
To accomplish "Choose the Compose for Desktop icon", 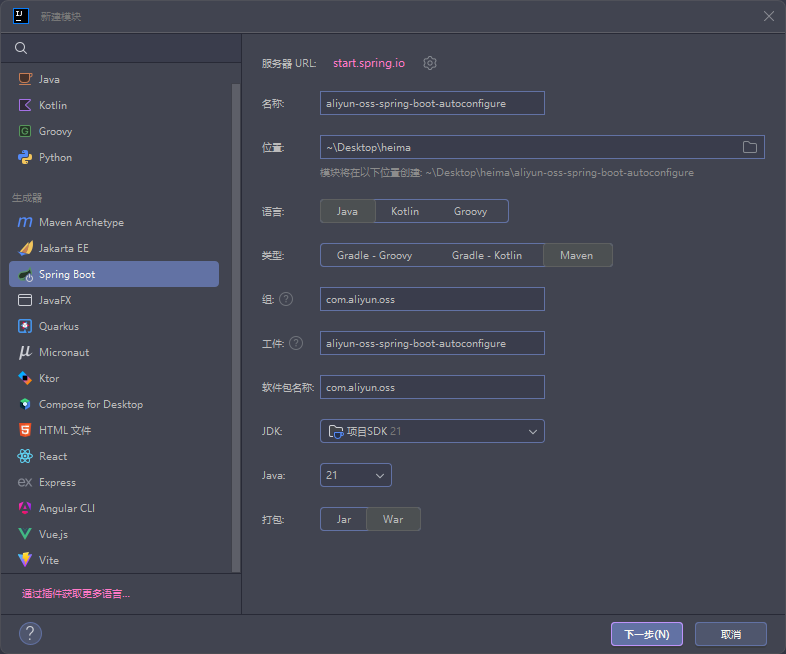I will (x=25, y=404).
